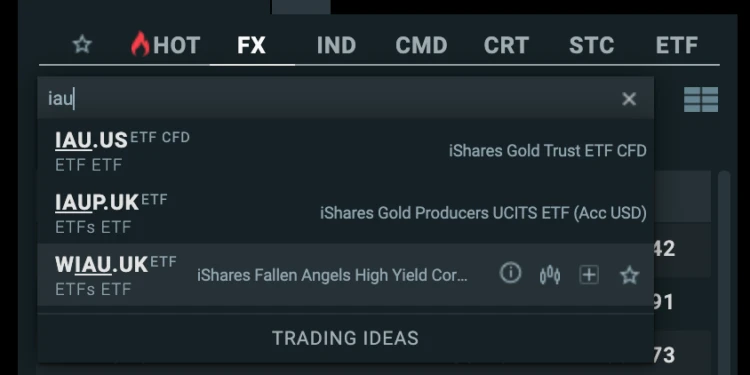The image size is (750, 375).
Task: Click the vertical scrollbar on the right
Action: (x=724, y=273)
